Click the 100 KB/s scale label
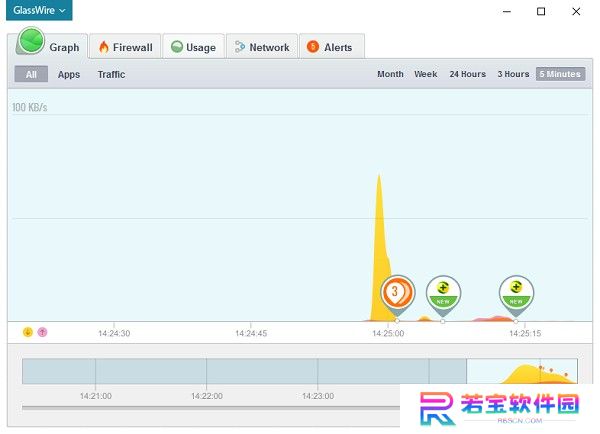The width and height of the screenshot is (600, 434). [29, 107]
